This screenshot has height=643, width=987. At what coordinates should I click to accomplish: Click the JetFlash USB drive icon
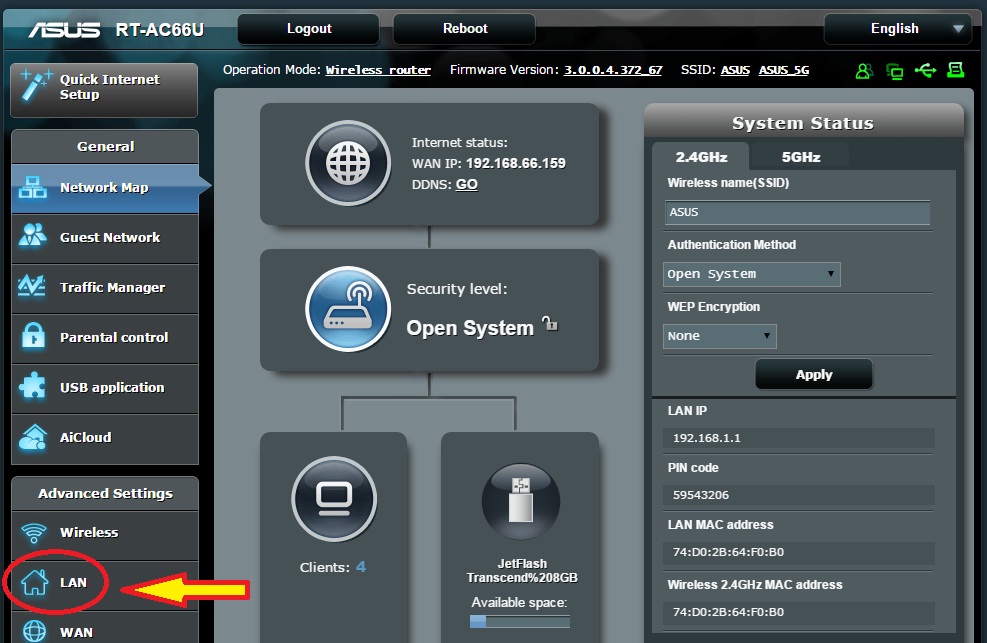521,501
